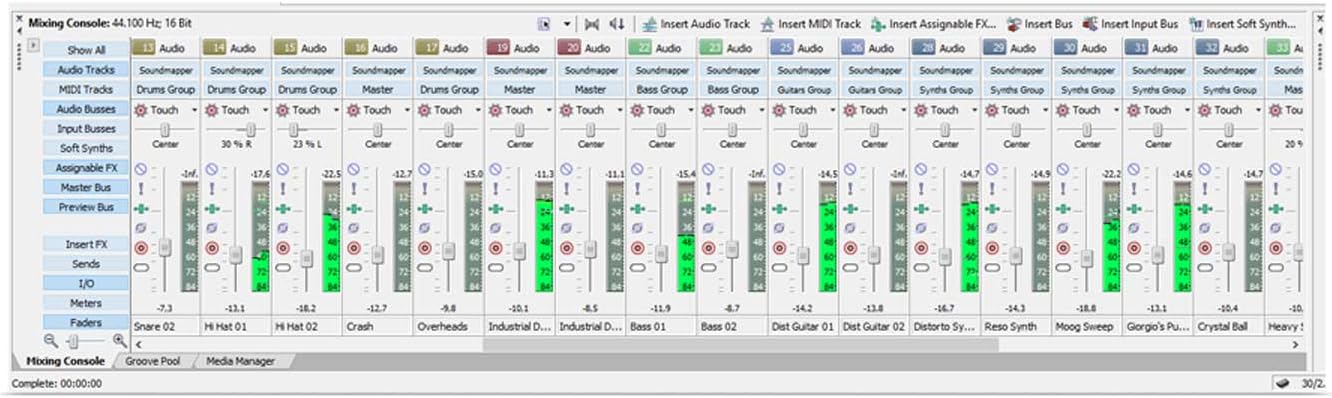
Task: Open track FX on Hi Hat 02 channel
Action: [283, 208]
